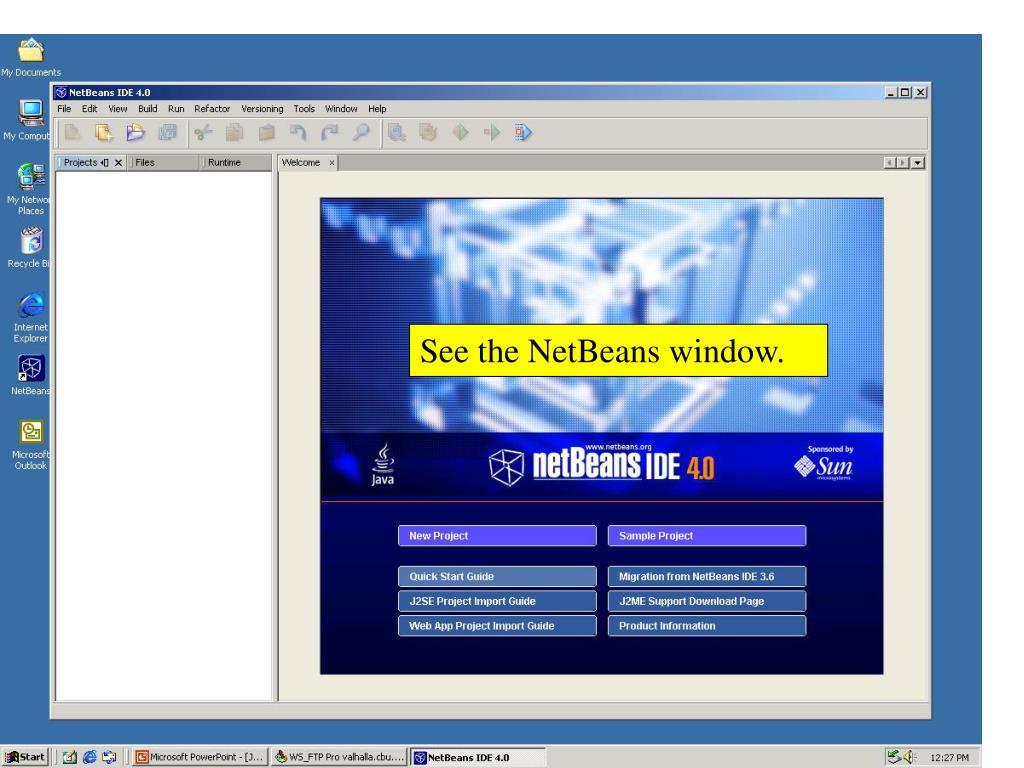Click the scroll-left arrow of the editor tabs
The height and width of the screenshot is (768, 1024).
pyautogui.click(x=889, y=163)
